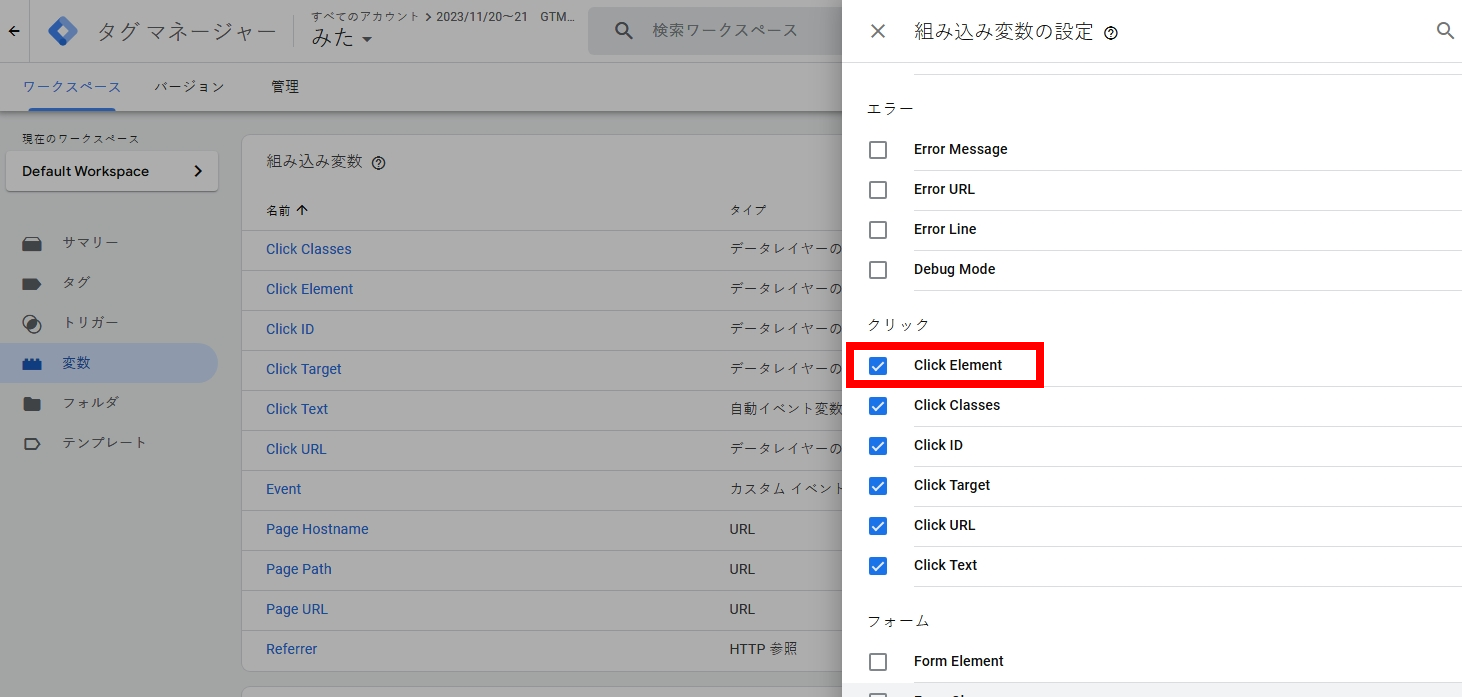The height and width of the screenshot is (697, 1462).
Task: Uncheck the Click Element checkbox
Action: tap(878, 366)
